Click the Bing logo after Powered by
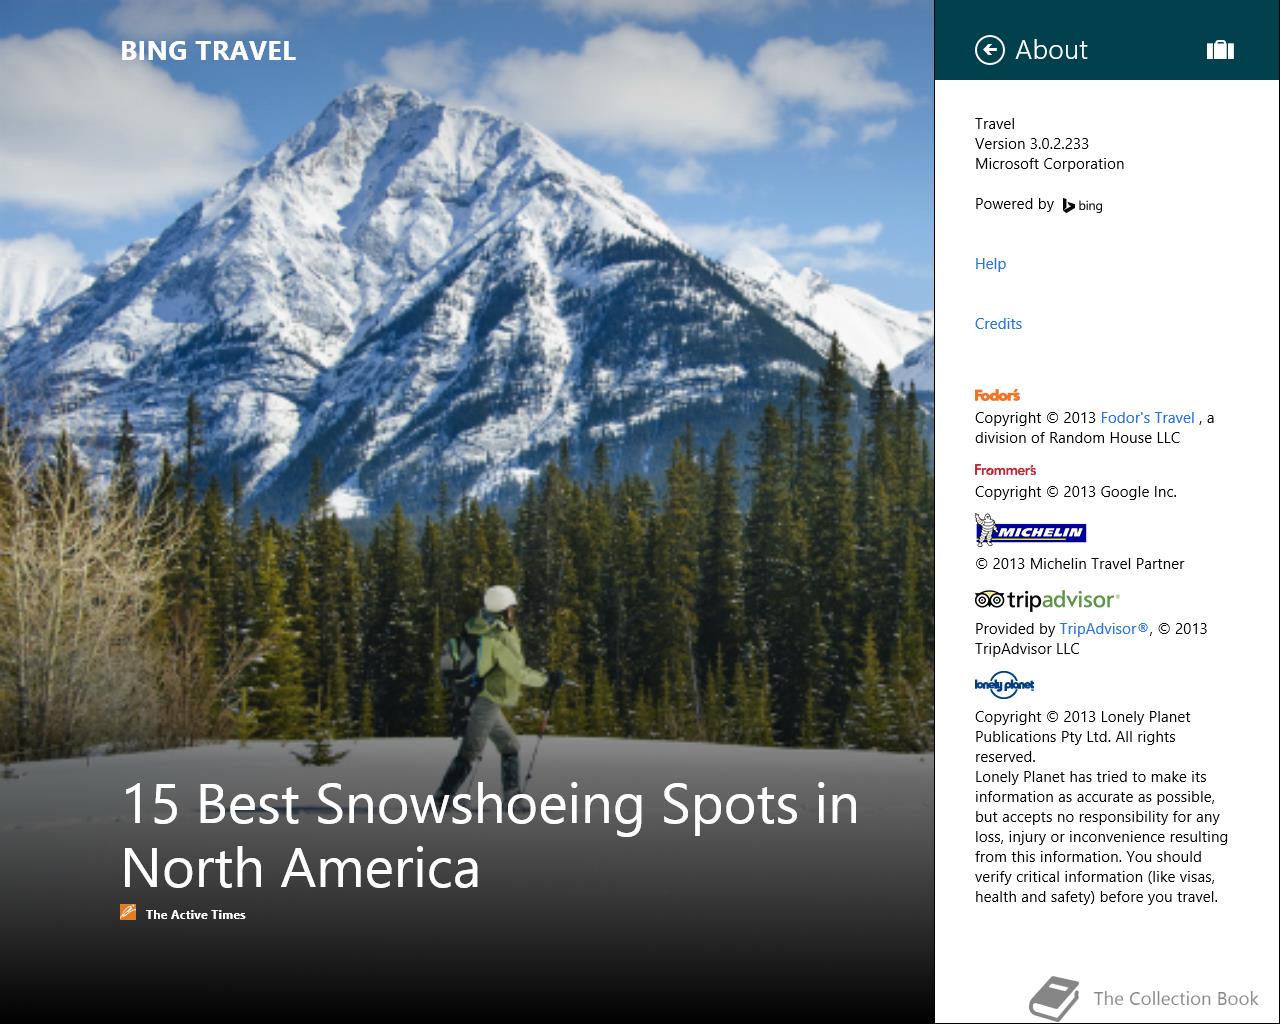Viewport: 1280px width, 1024px height. pyautogui.click(x=1082, y=205)
